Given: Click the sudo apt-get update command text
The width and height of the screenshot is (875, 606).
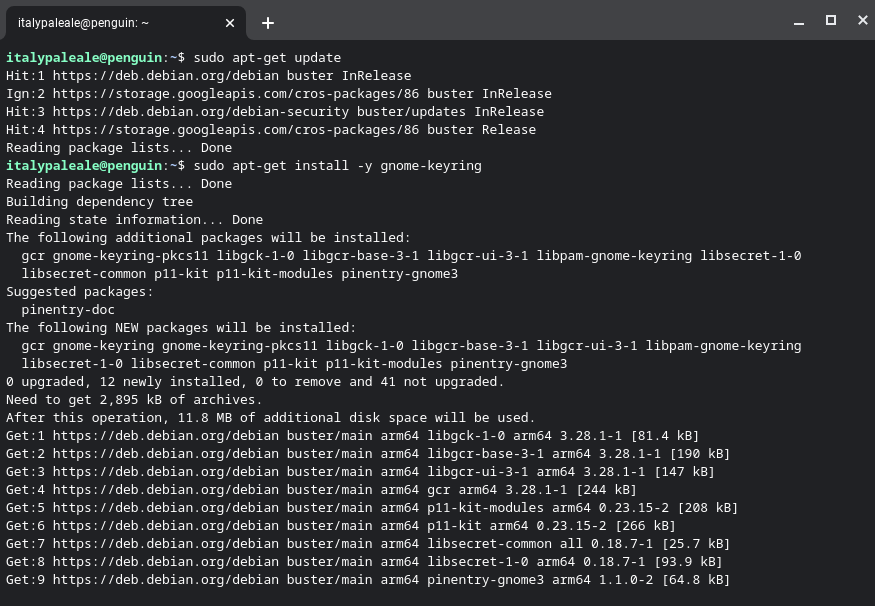Looking at the screenshot, I should click(268, 57).
